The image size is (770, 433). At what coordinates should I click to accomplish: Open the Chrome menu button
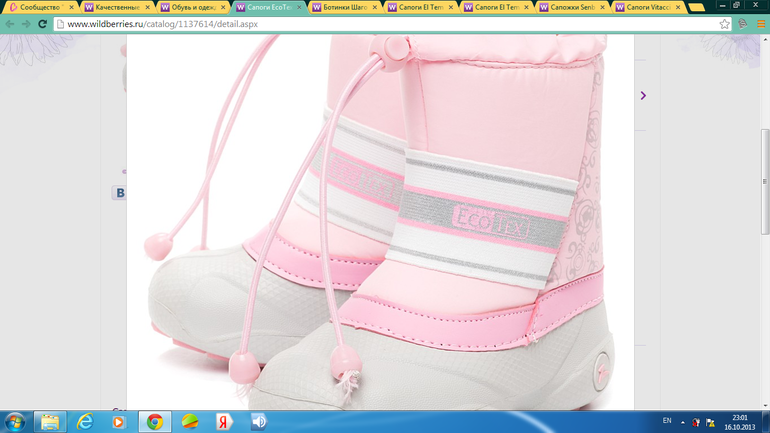point(761,24)
